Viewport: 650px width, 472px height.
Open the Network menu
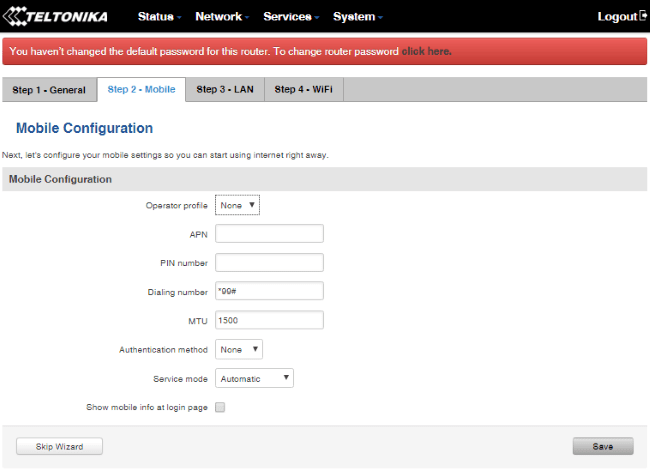tap(222, 17)
